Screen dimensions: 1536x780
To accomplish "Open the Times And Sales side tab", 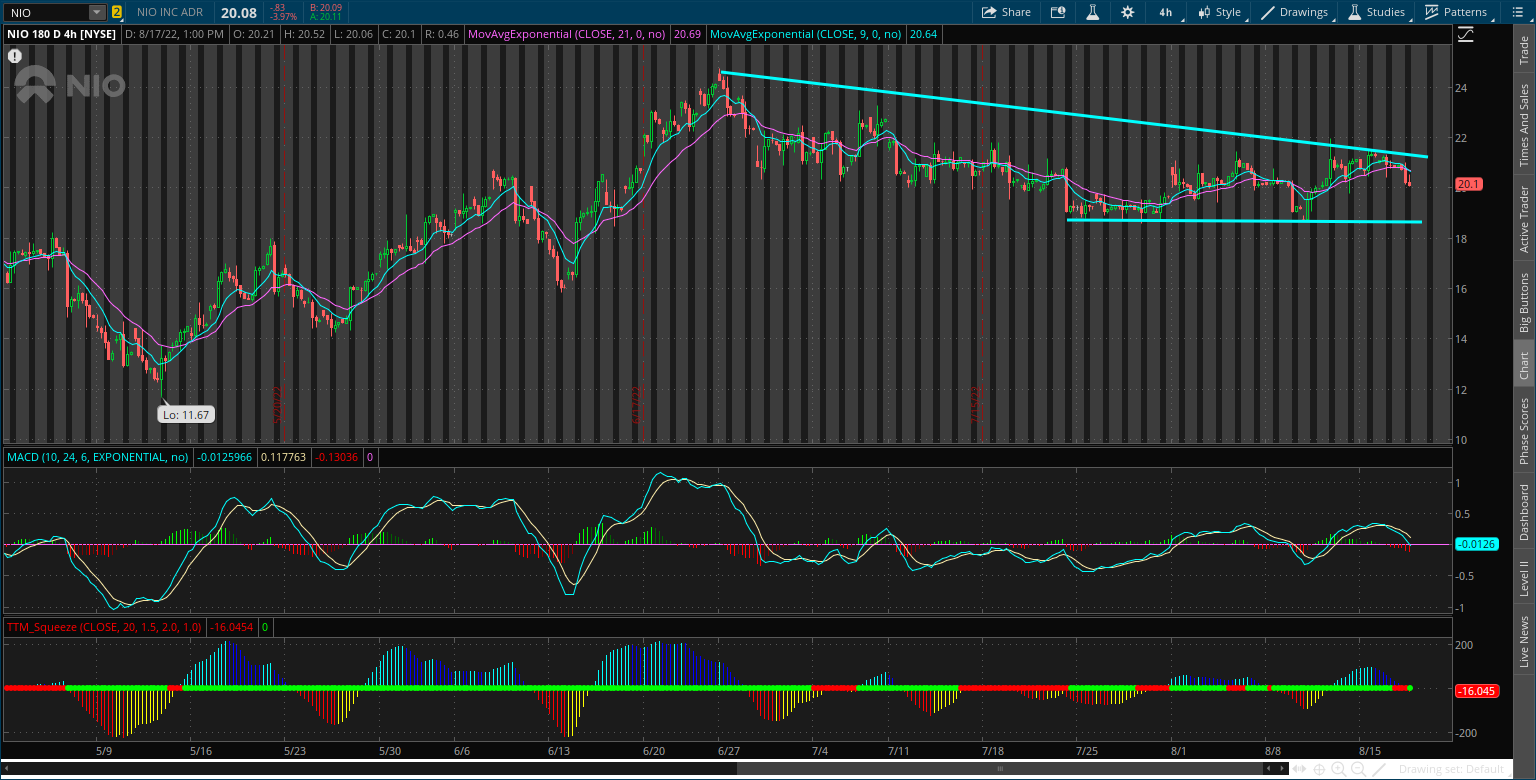I will tap(1524, 125).
